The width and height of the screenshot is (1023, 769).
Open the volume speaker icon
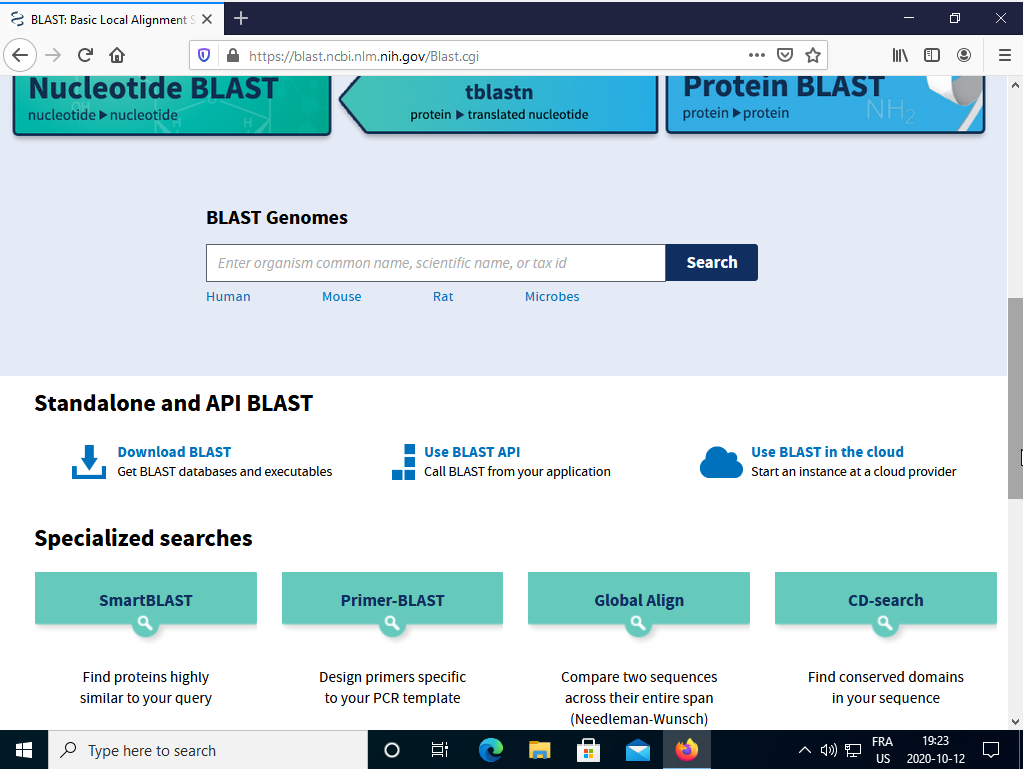click(x=829, y=750)
